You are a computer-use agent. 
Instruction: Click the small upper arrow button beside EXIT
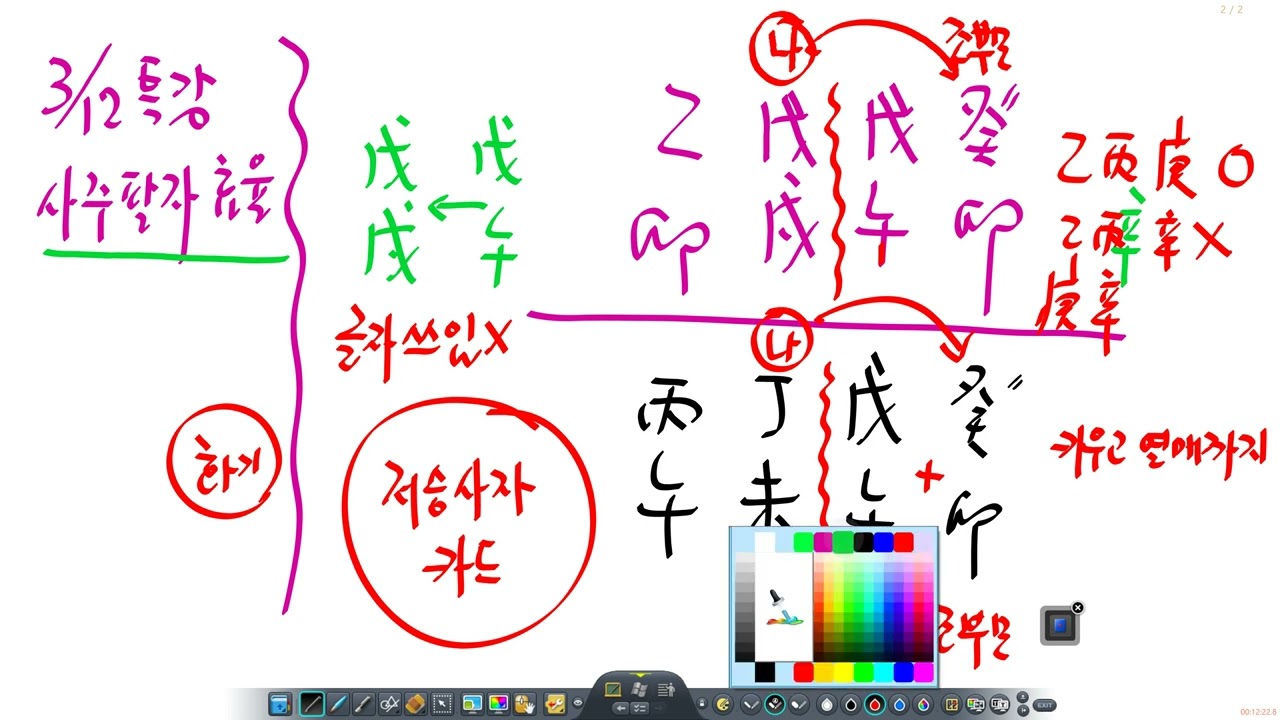[1023, 697]
